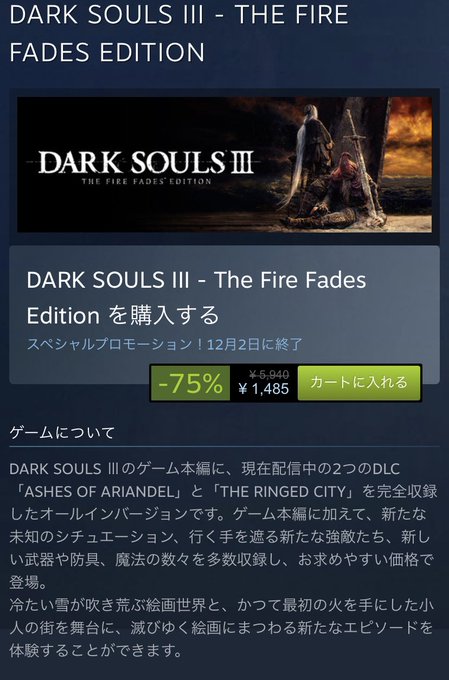
Task: Click the purchase heading ending with を購入する
Action: (x=196, y=298)
